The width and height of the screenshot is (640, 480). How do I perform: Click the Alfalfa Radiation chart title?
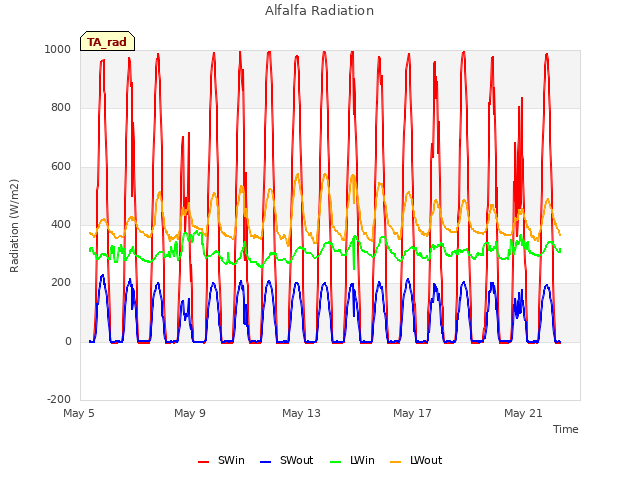click(319, 11)
